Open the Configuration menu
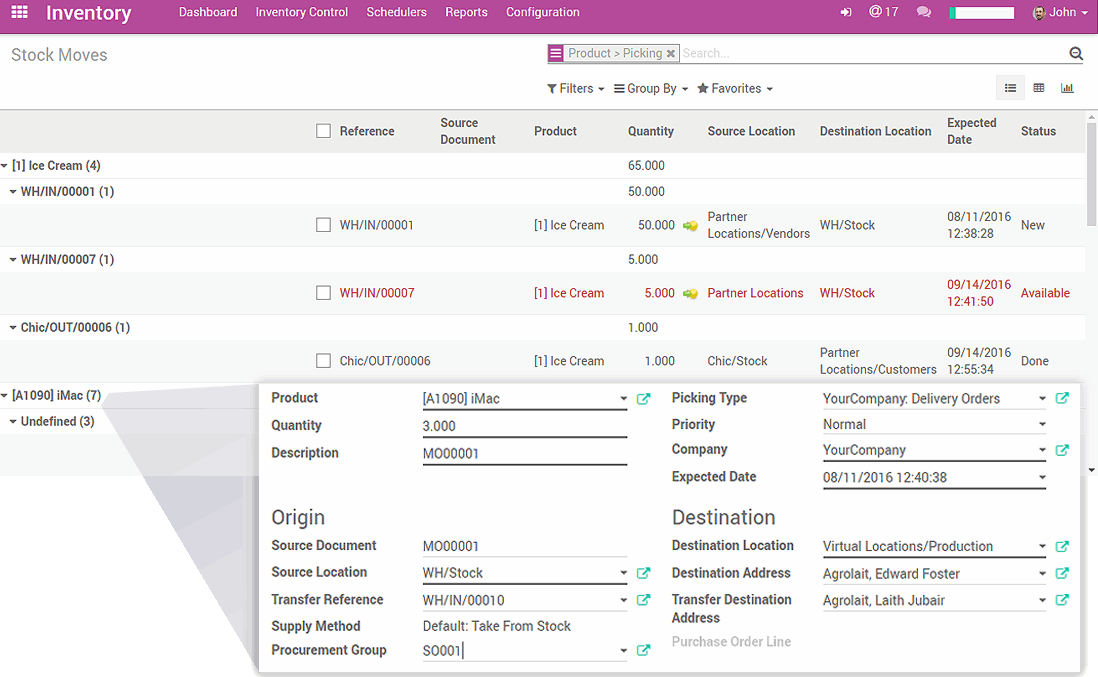 coord(543,12)
